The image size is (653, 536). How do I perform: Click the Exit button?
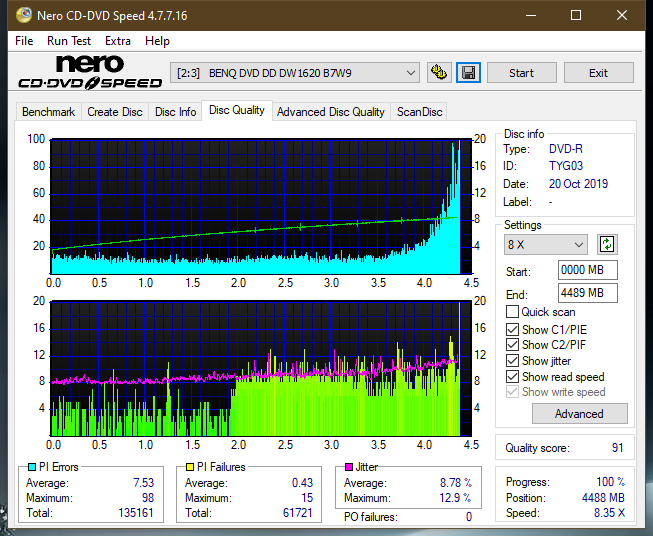click(598, 73)
